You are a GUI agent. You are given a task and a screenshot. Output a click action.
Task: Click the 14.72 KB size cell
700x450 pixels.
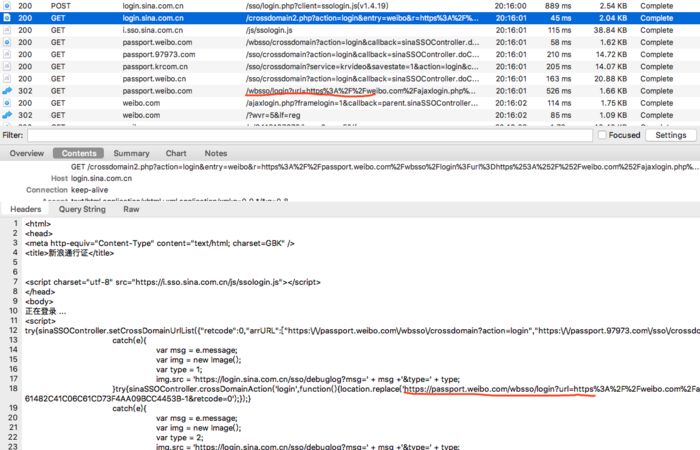click(x=611, y=54)
